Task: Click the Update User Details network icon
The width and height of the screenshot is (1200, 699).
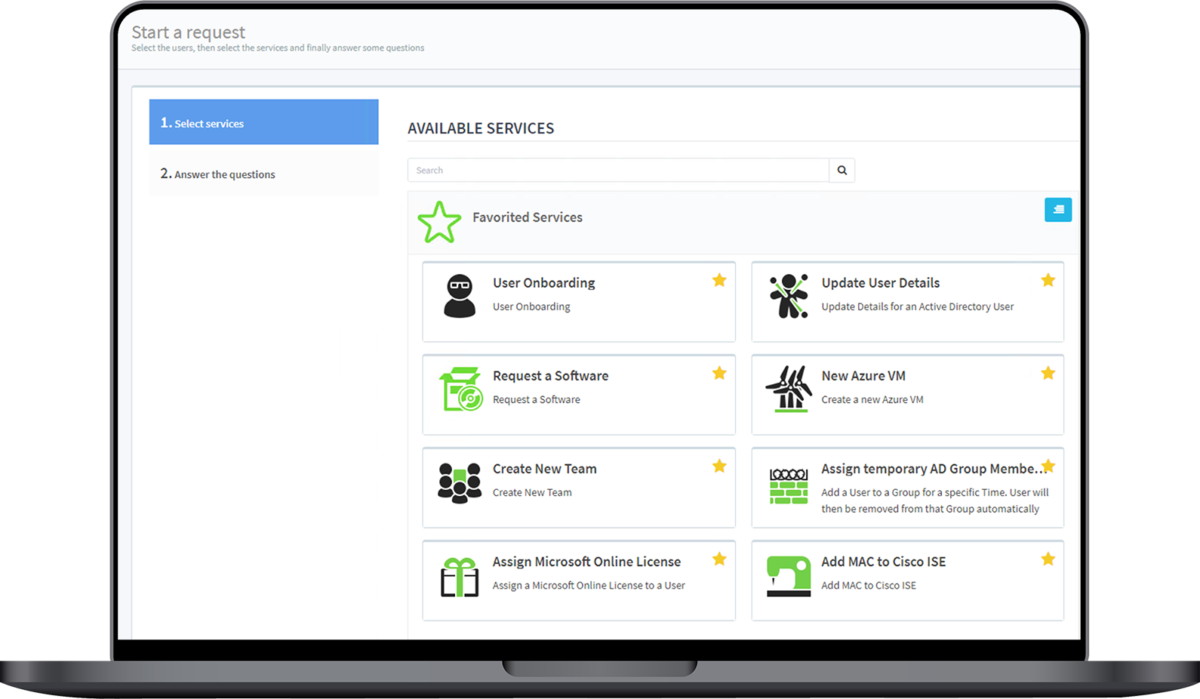Action: (788, 294)
